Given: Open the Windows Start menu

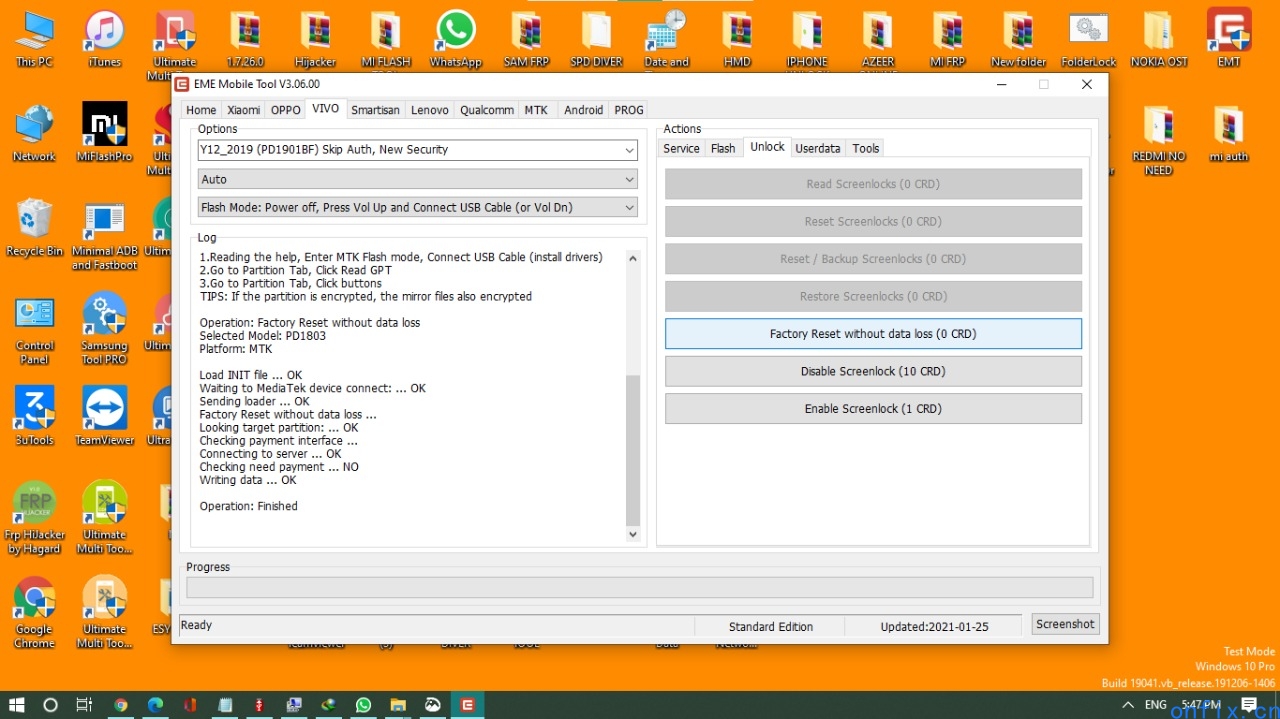Looking at the screenshot, I should point(17,705).
